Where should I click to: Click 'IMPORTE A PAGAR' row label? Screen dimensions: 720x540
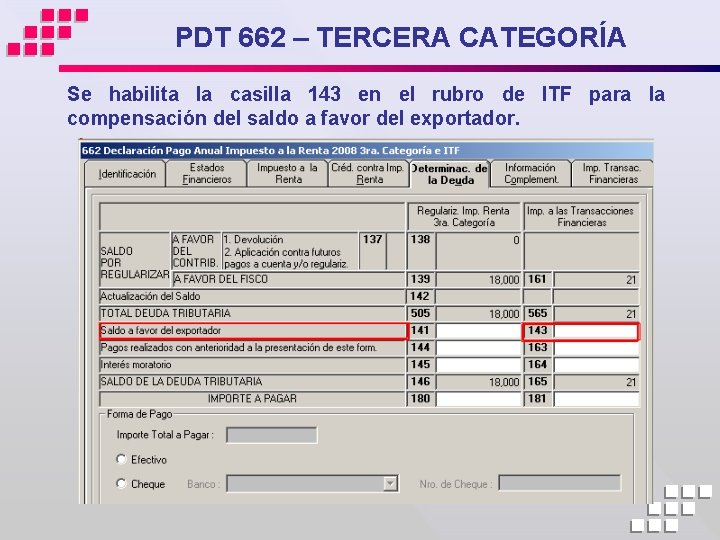(x=252, y=399)
